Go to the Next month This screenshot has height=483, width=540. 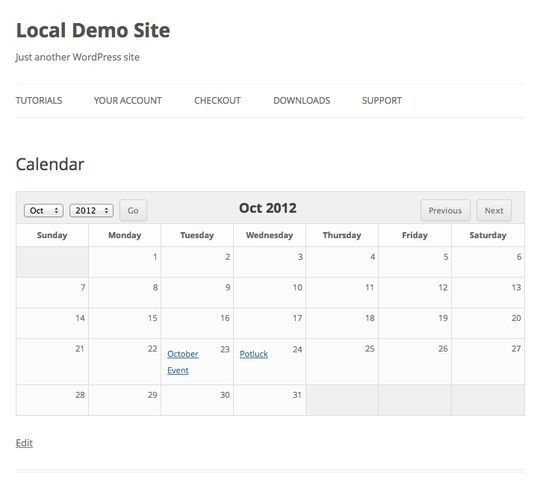[494, 210]
